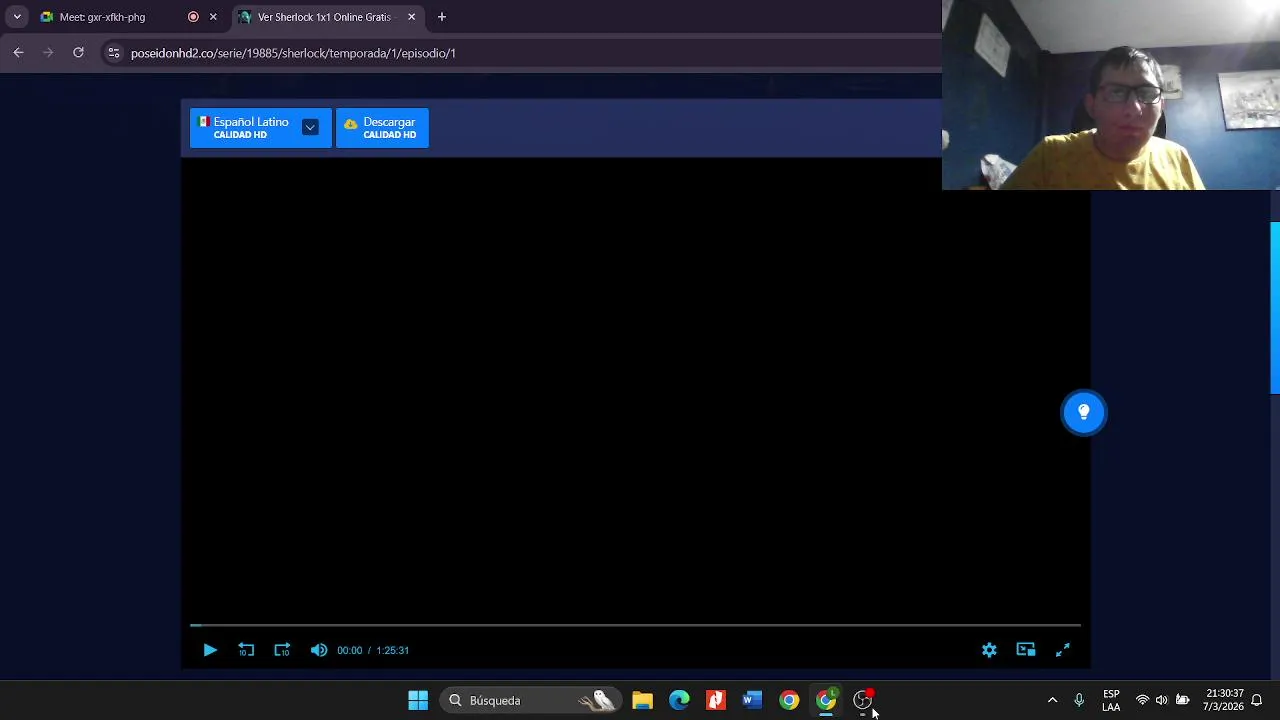Click the video progress bar
Viewport: 1280px width, 720px height.
pos(635,625)
